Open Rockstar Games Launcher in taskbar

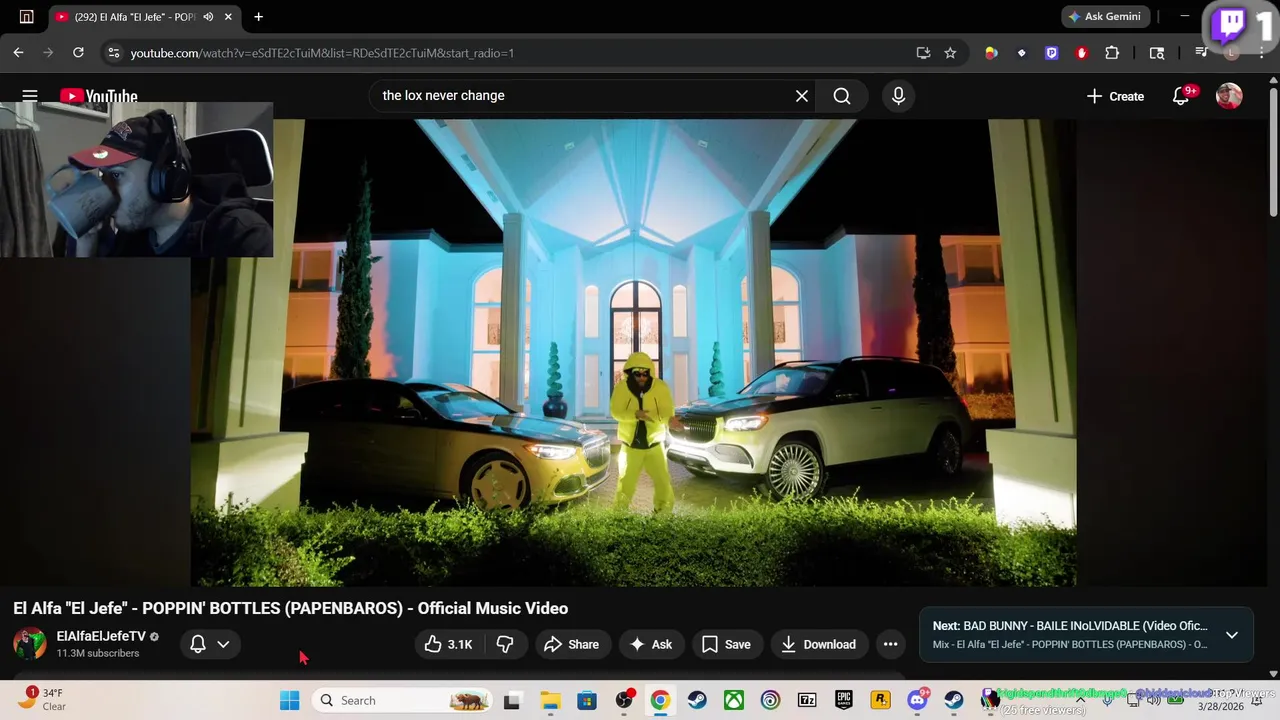[880, 700]
